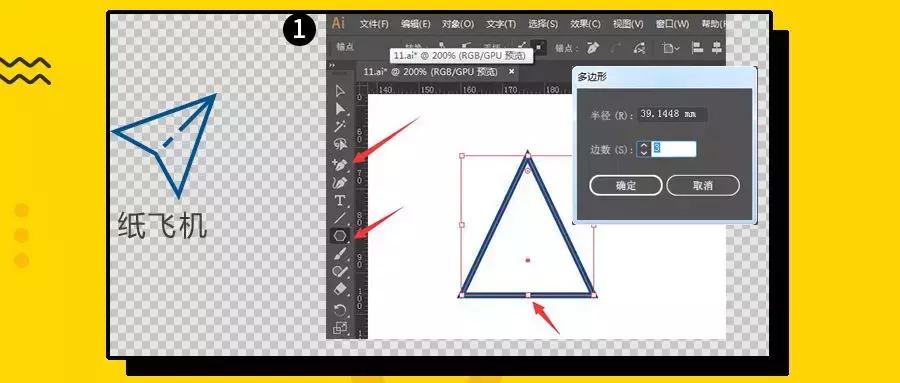Click 取消 in the polygon dialog
The width and height of the screenshot is (900, 383).
coord(703,185)
